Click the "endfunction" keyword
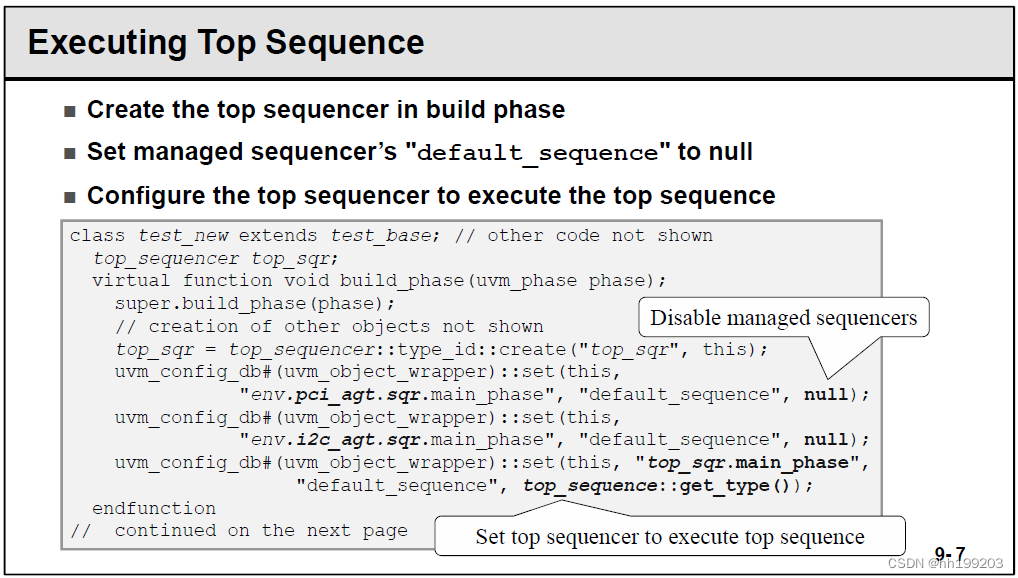This screenshot has width=1018, height=578. 154,508
